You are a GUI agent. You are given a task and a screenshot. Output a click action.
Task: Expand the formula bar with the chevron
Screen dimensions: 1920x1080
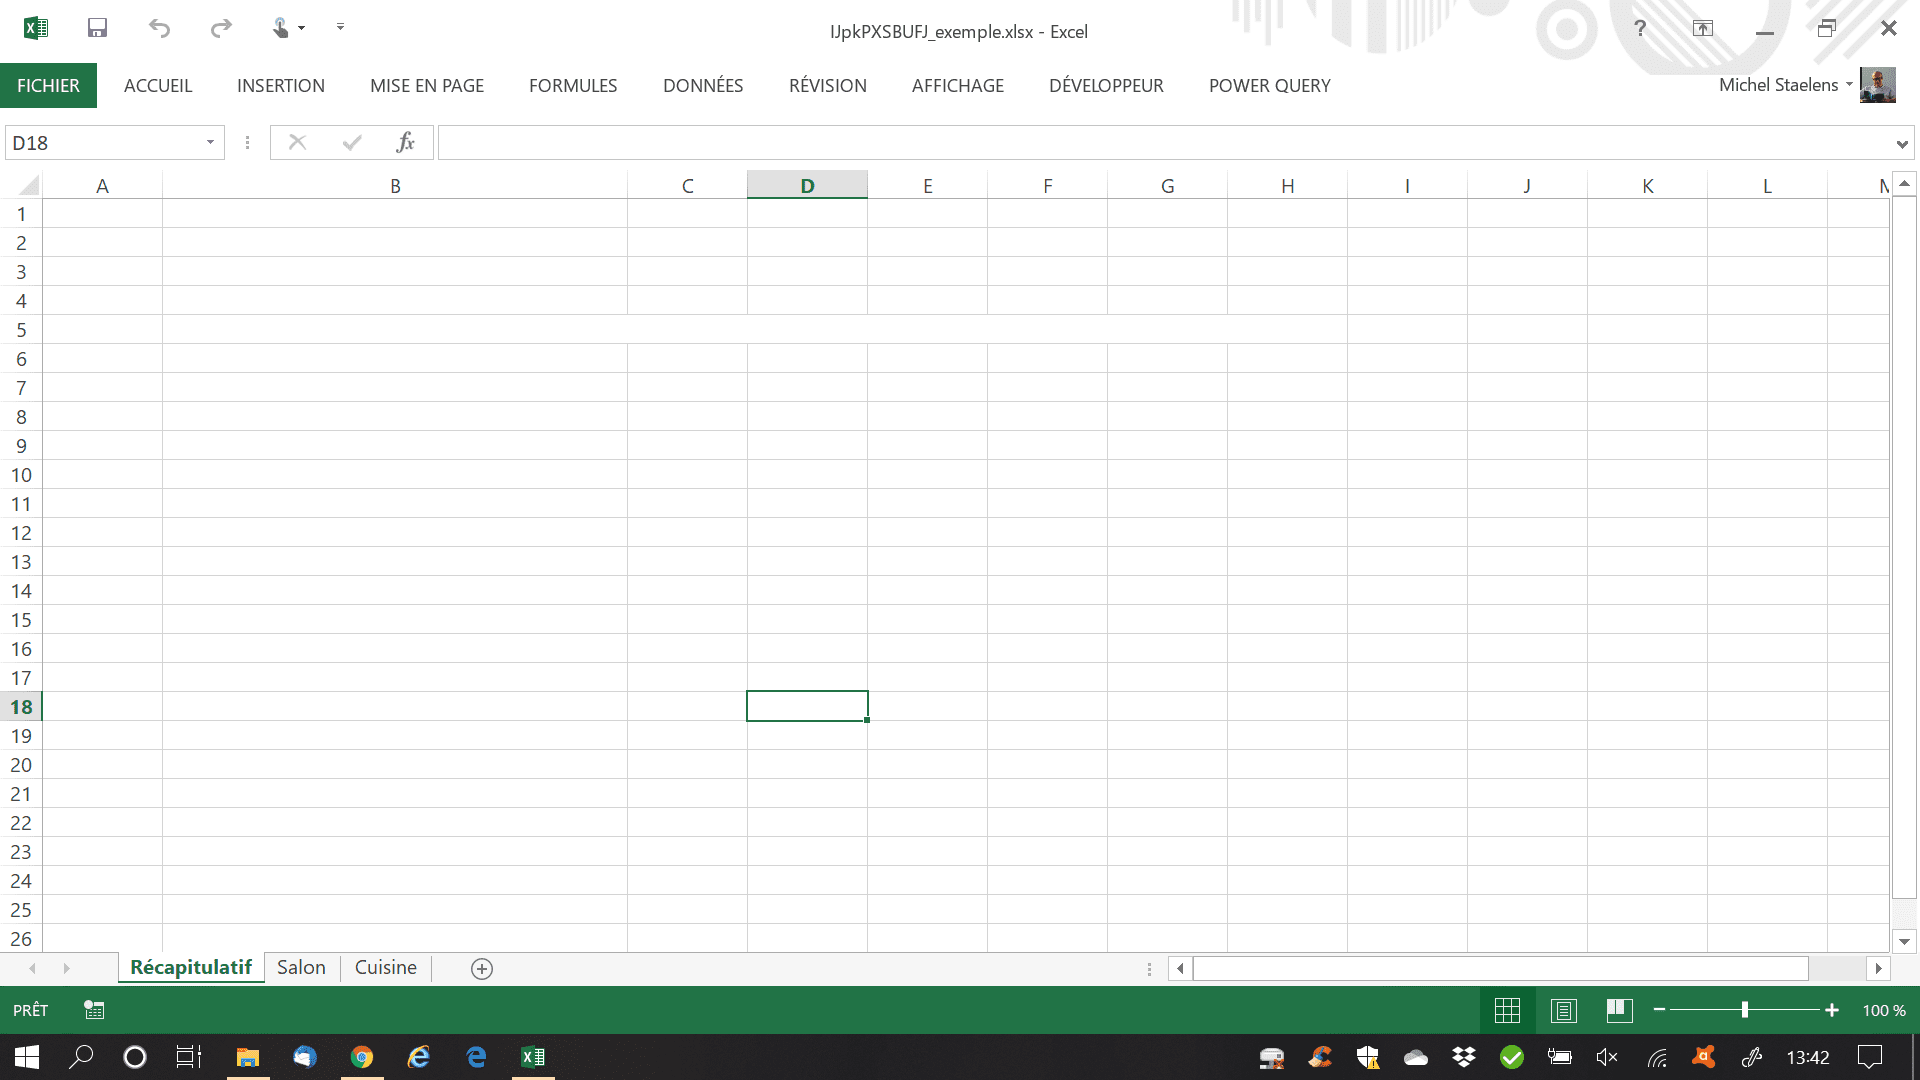1901,144
